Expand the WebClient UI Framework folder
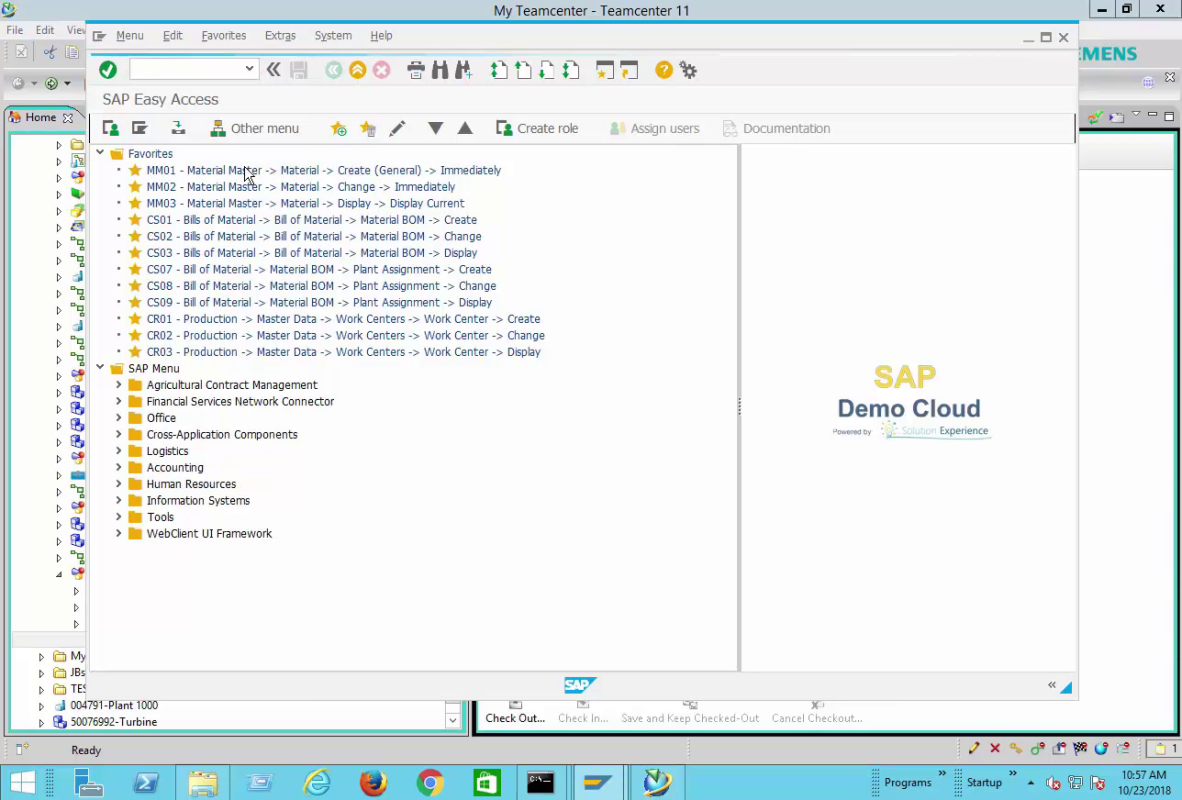1182x800 pixels. point(118,534)
